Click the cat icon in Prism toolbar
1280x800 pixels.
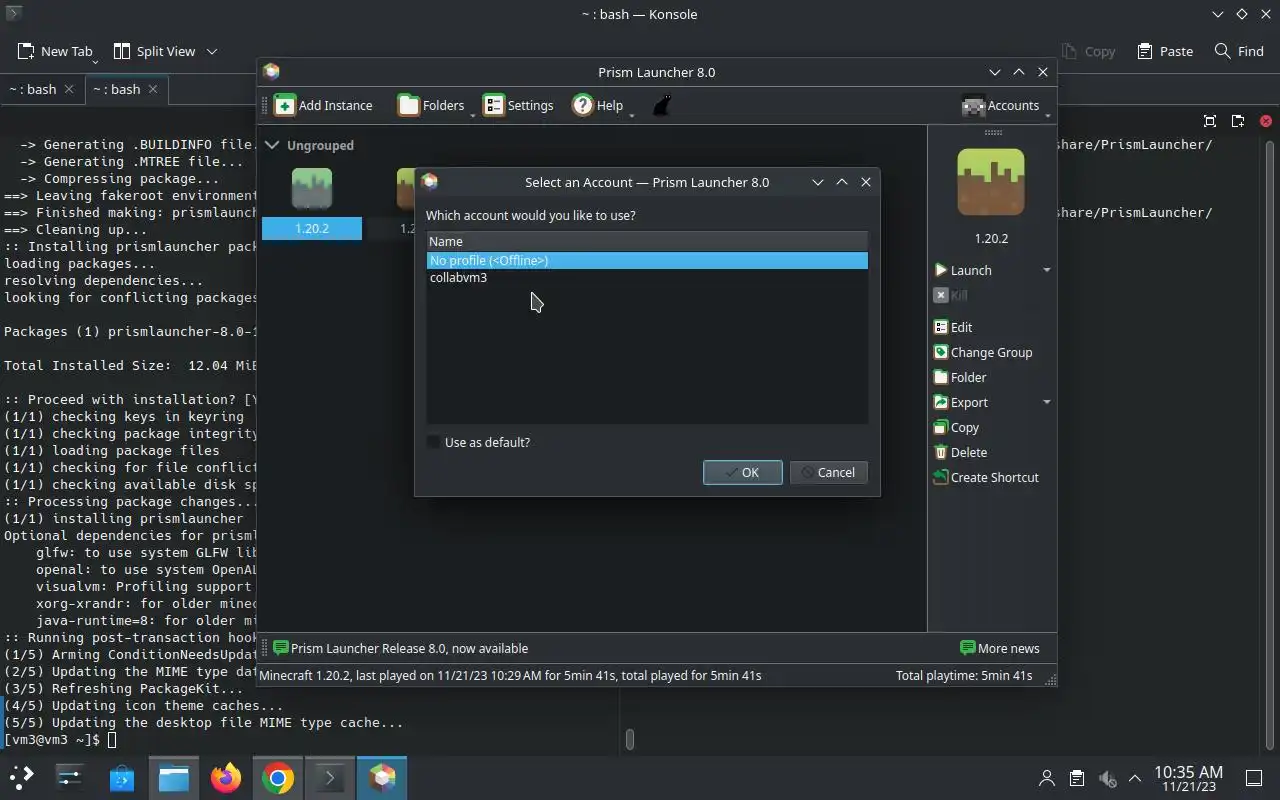(x=661, y=105)
